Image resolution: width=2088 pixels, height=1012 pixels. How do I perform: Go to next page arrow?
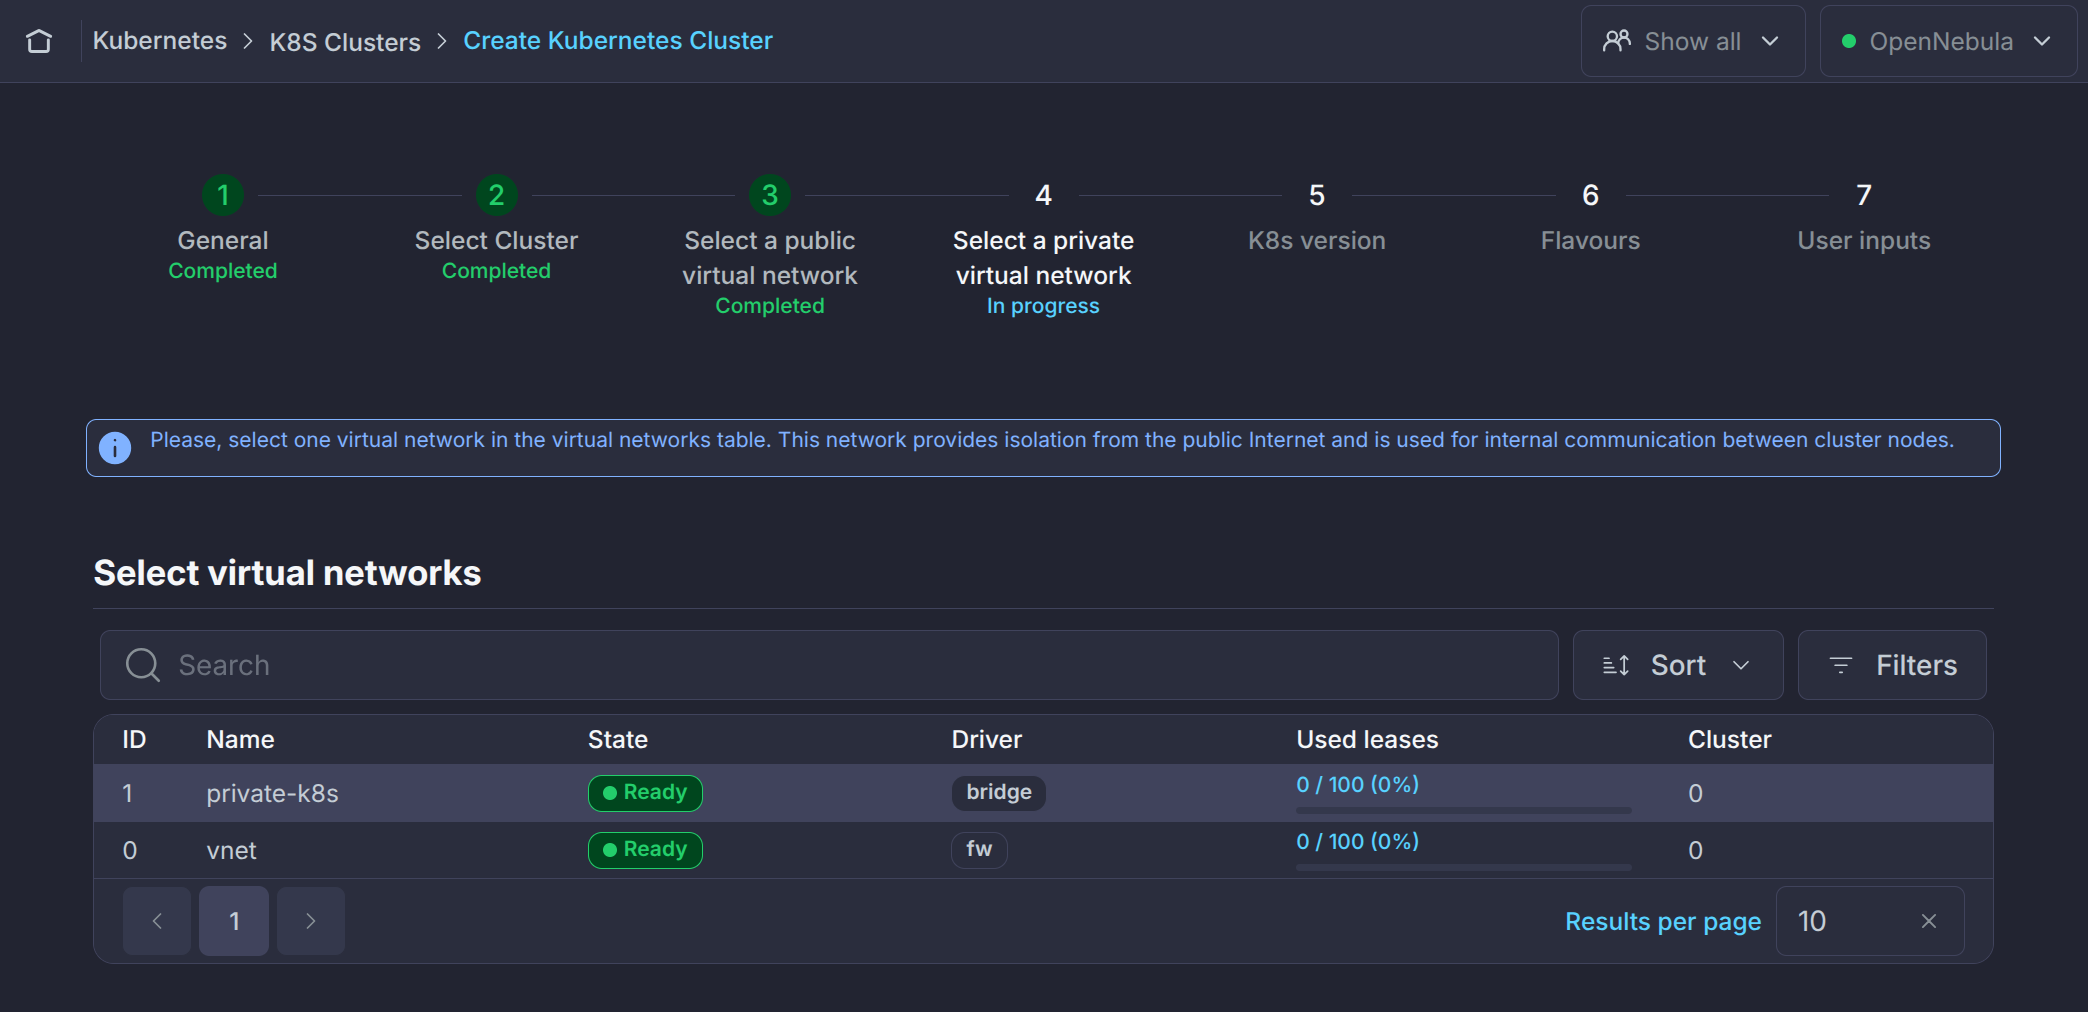[x=311, y=921]
